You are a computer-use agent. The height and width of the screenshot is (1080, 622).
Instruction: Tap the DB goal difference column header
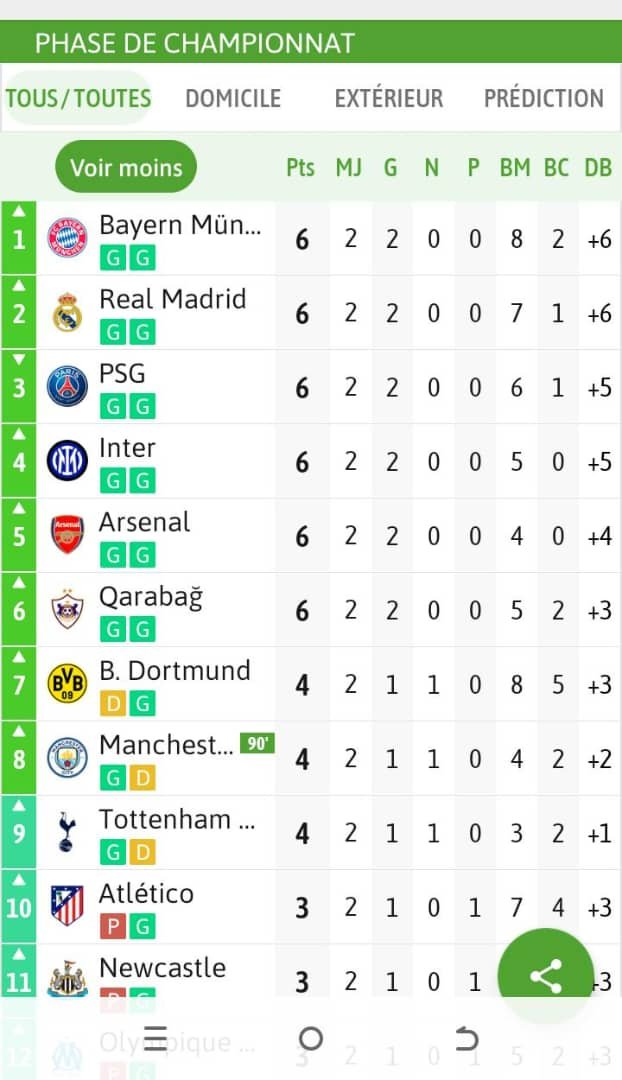coord(598,167)
